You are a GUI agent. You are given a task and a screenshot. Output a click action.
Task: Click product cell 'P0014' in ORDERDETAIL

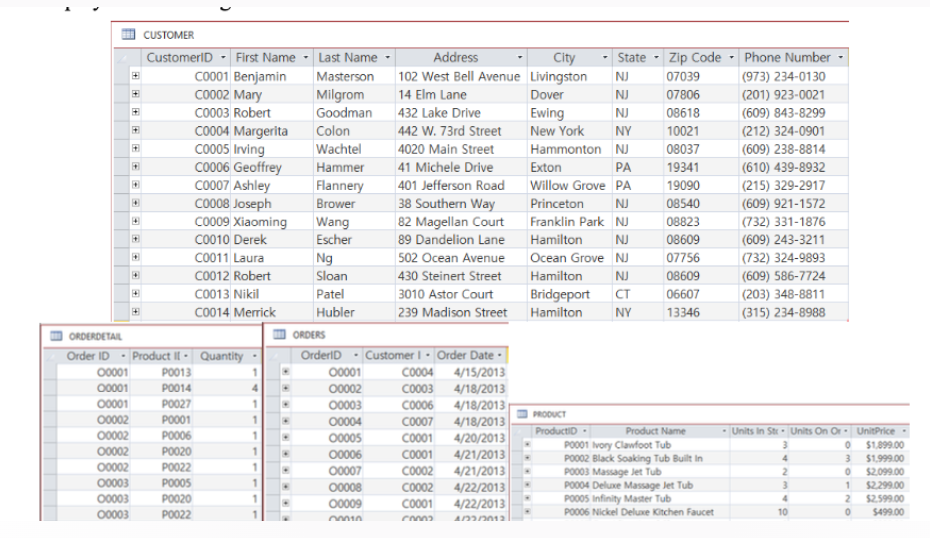click(x=161, y=388)
